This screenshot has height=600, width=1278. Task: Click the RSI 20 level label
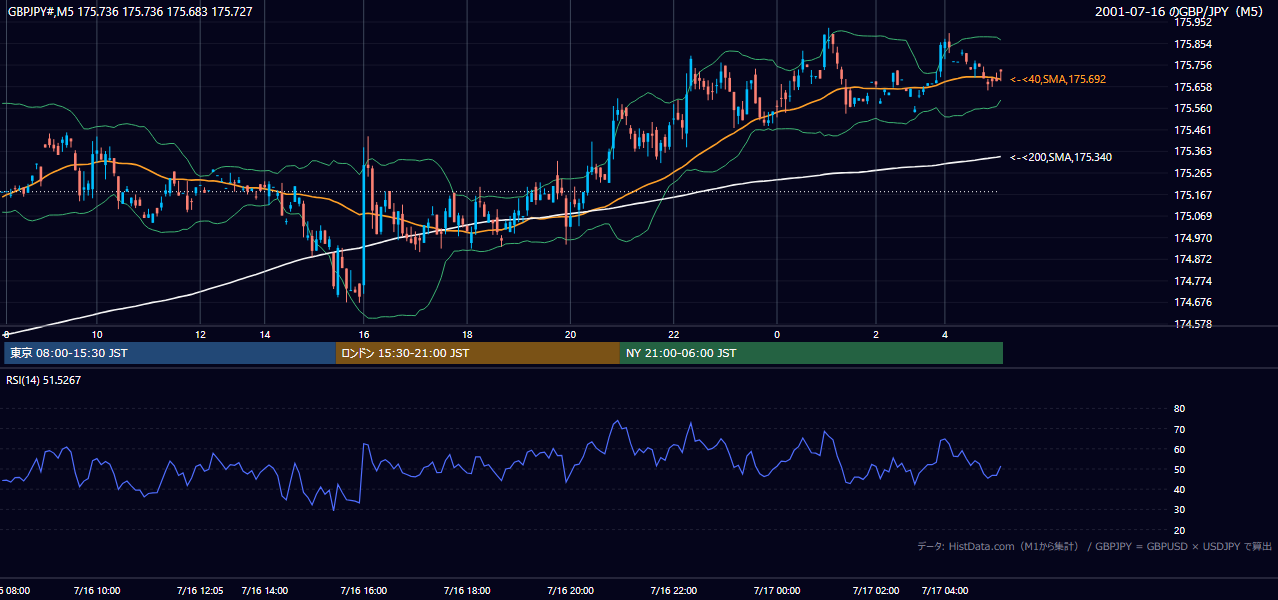(x=1179, y=530)
